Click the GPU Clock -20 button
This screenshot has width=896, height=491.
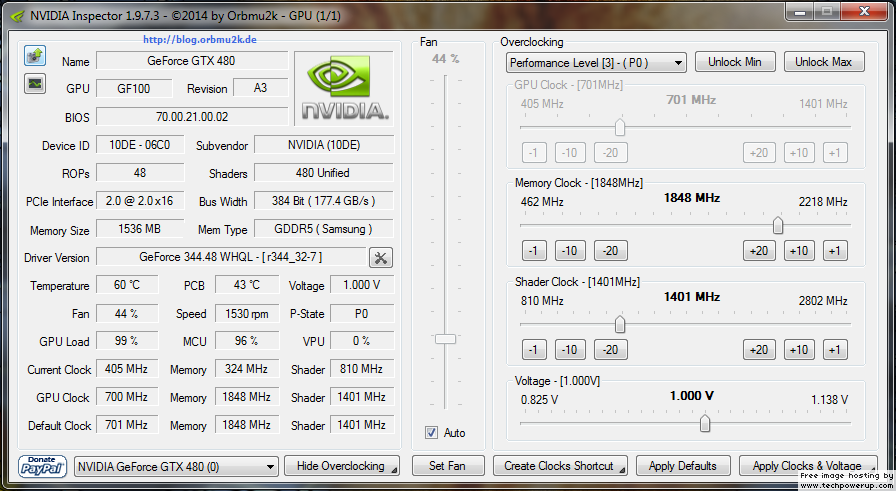pos(611,153)
